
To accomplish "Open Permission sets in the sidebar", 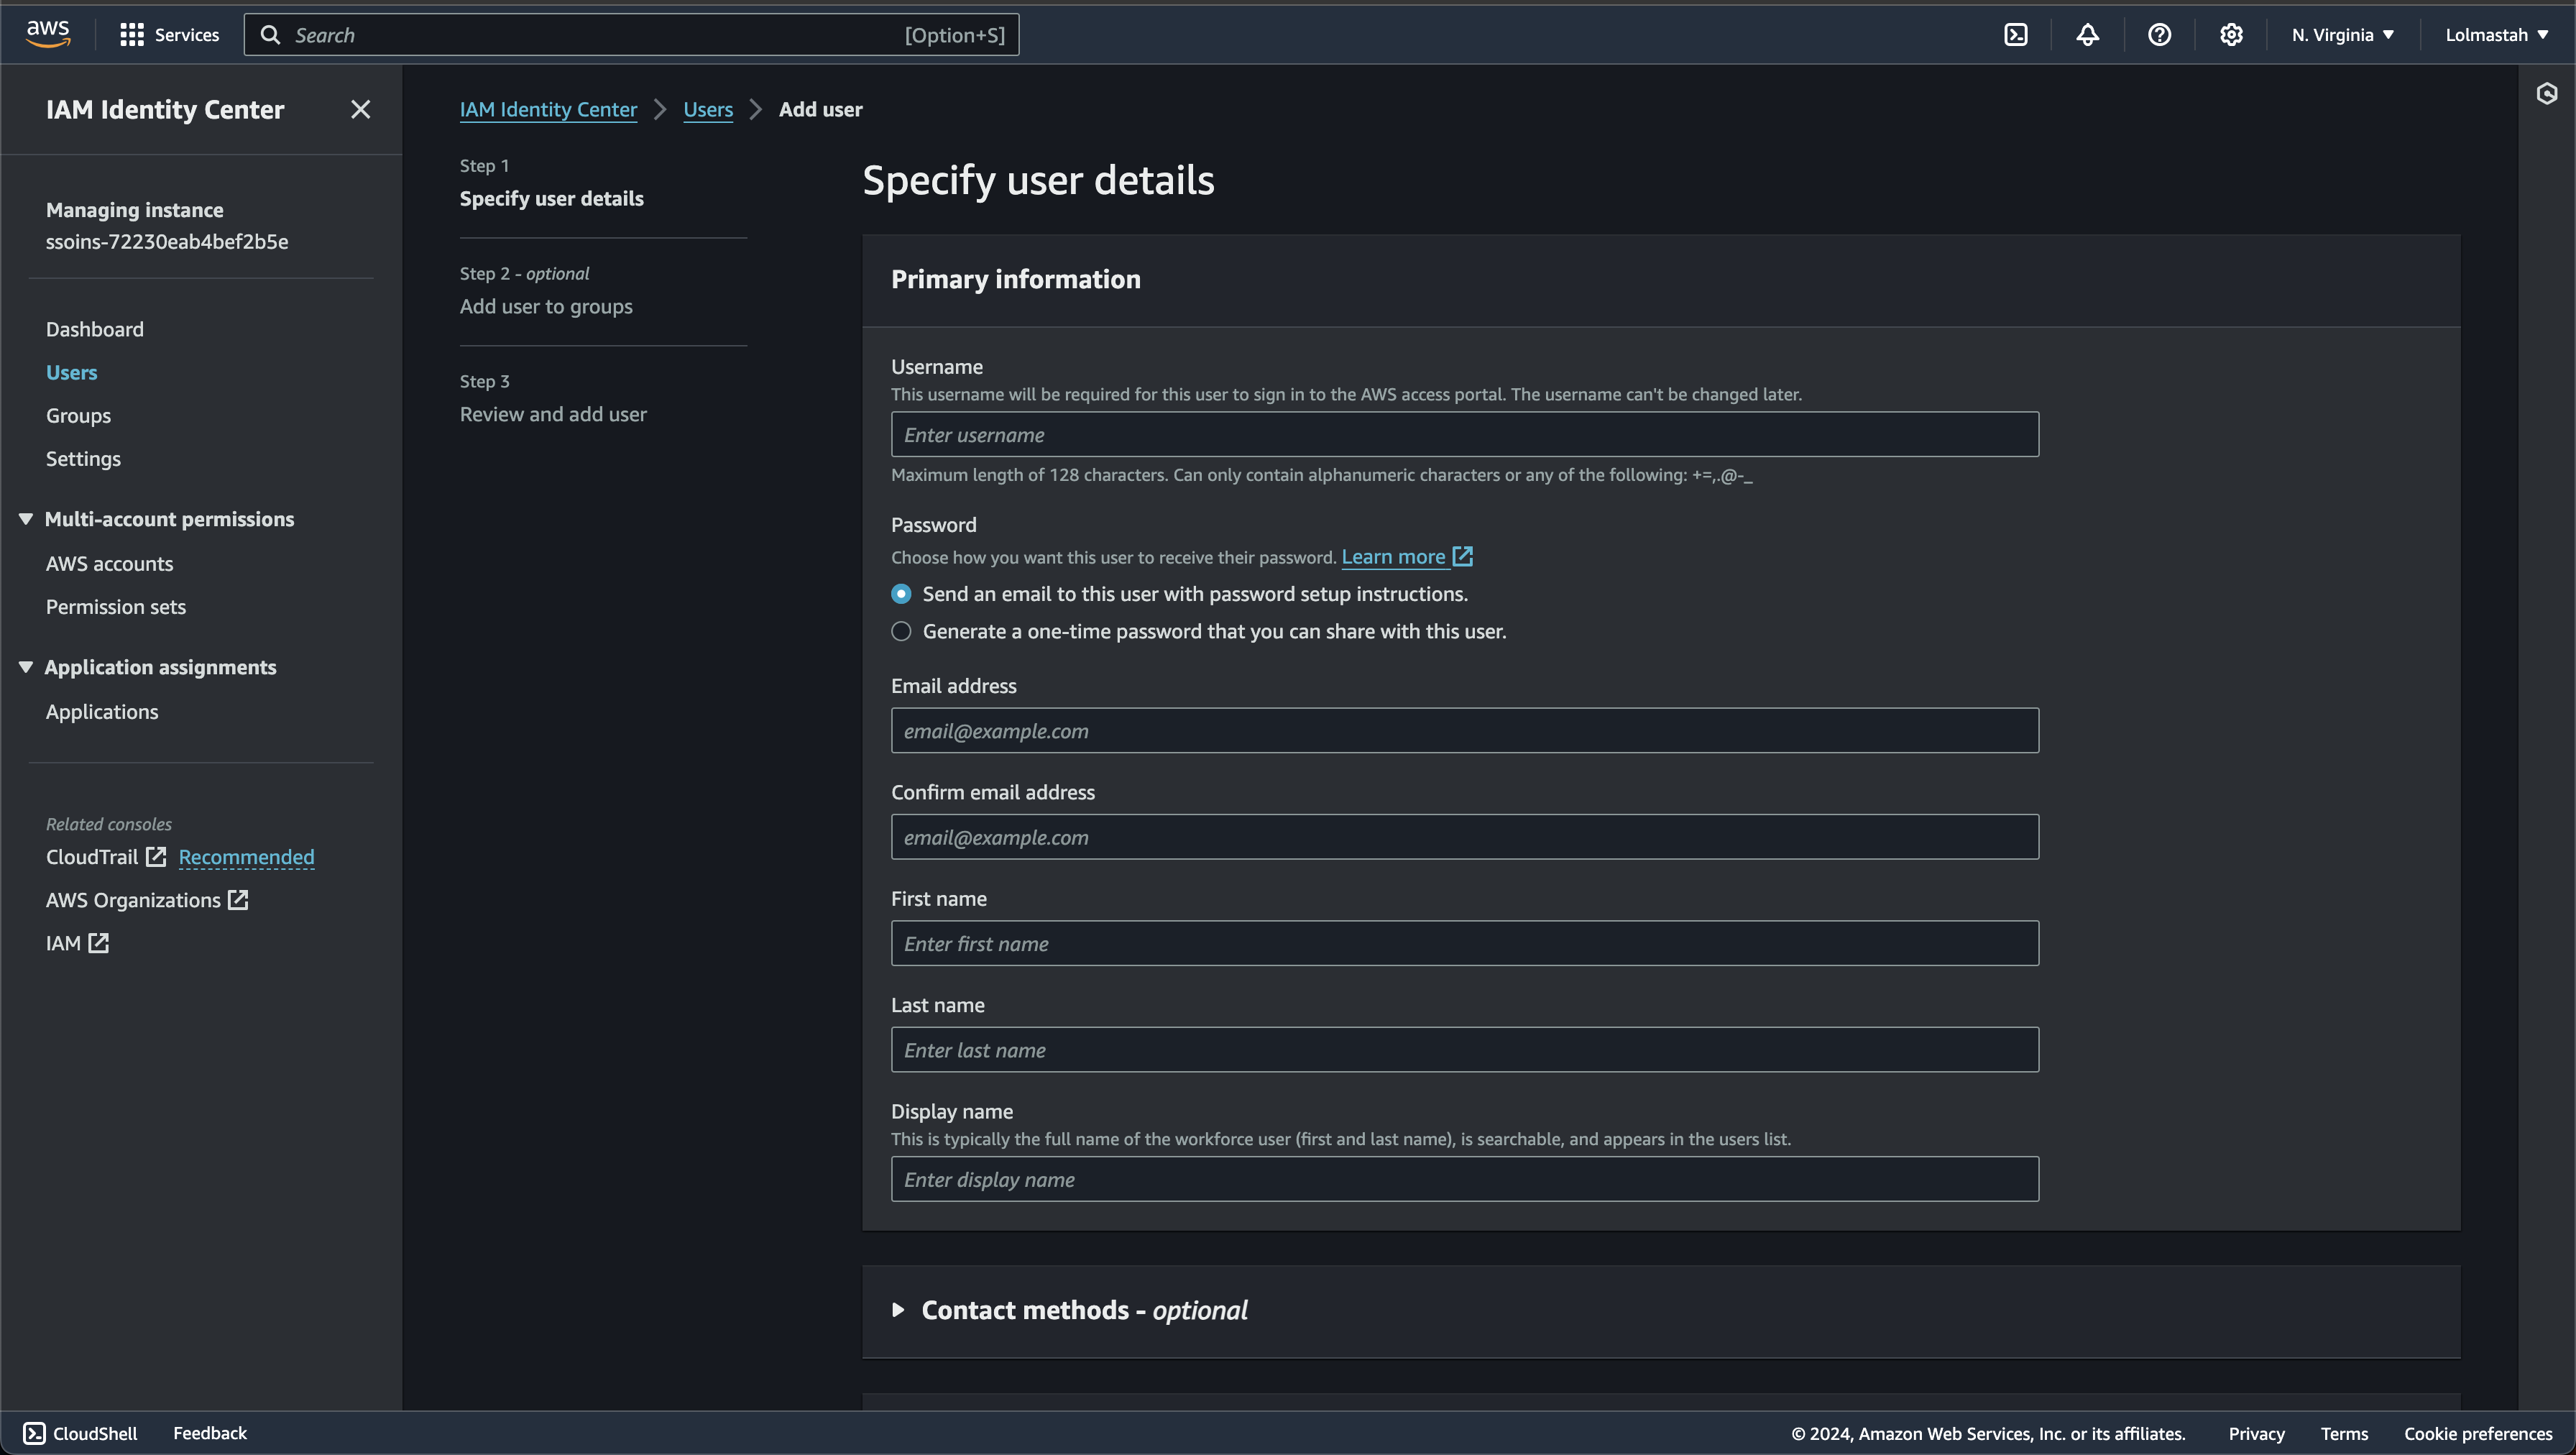I will click(x=116, y=606).
